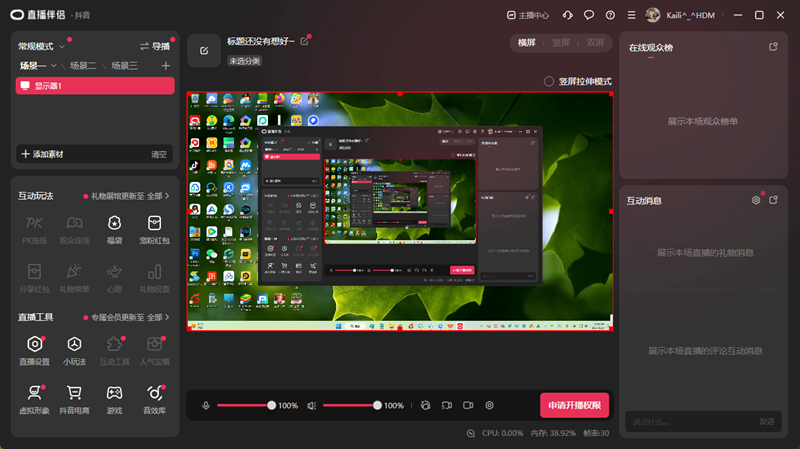Pop out the 在线观众榜 panel
The width and height of the screenshot is (800, 449).
pos(773,47)
